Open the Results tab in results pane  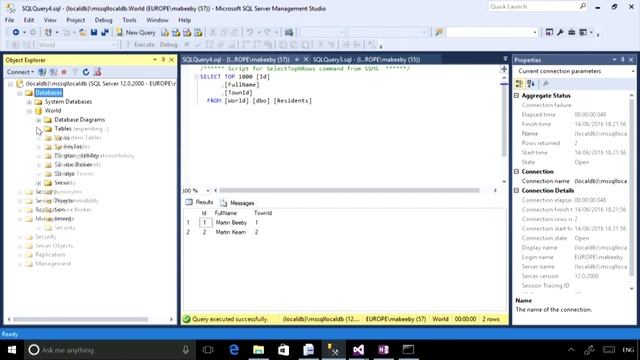point(200,202)
